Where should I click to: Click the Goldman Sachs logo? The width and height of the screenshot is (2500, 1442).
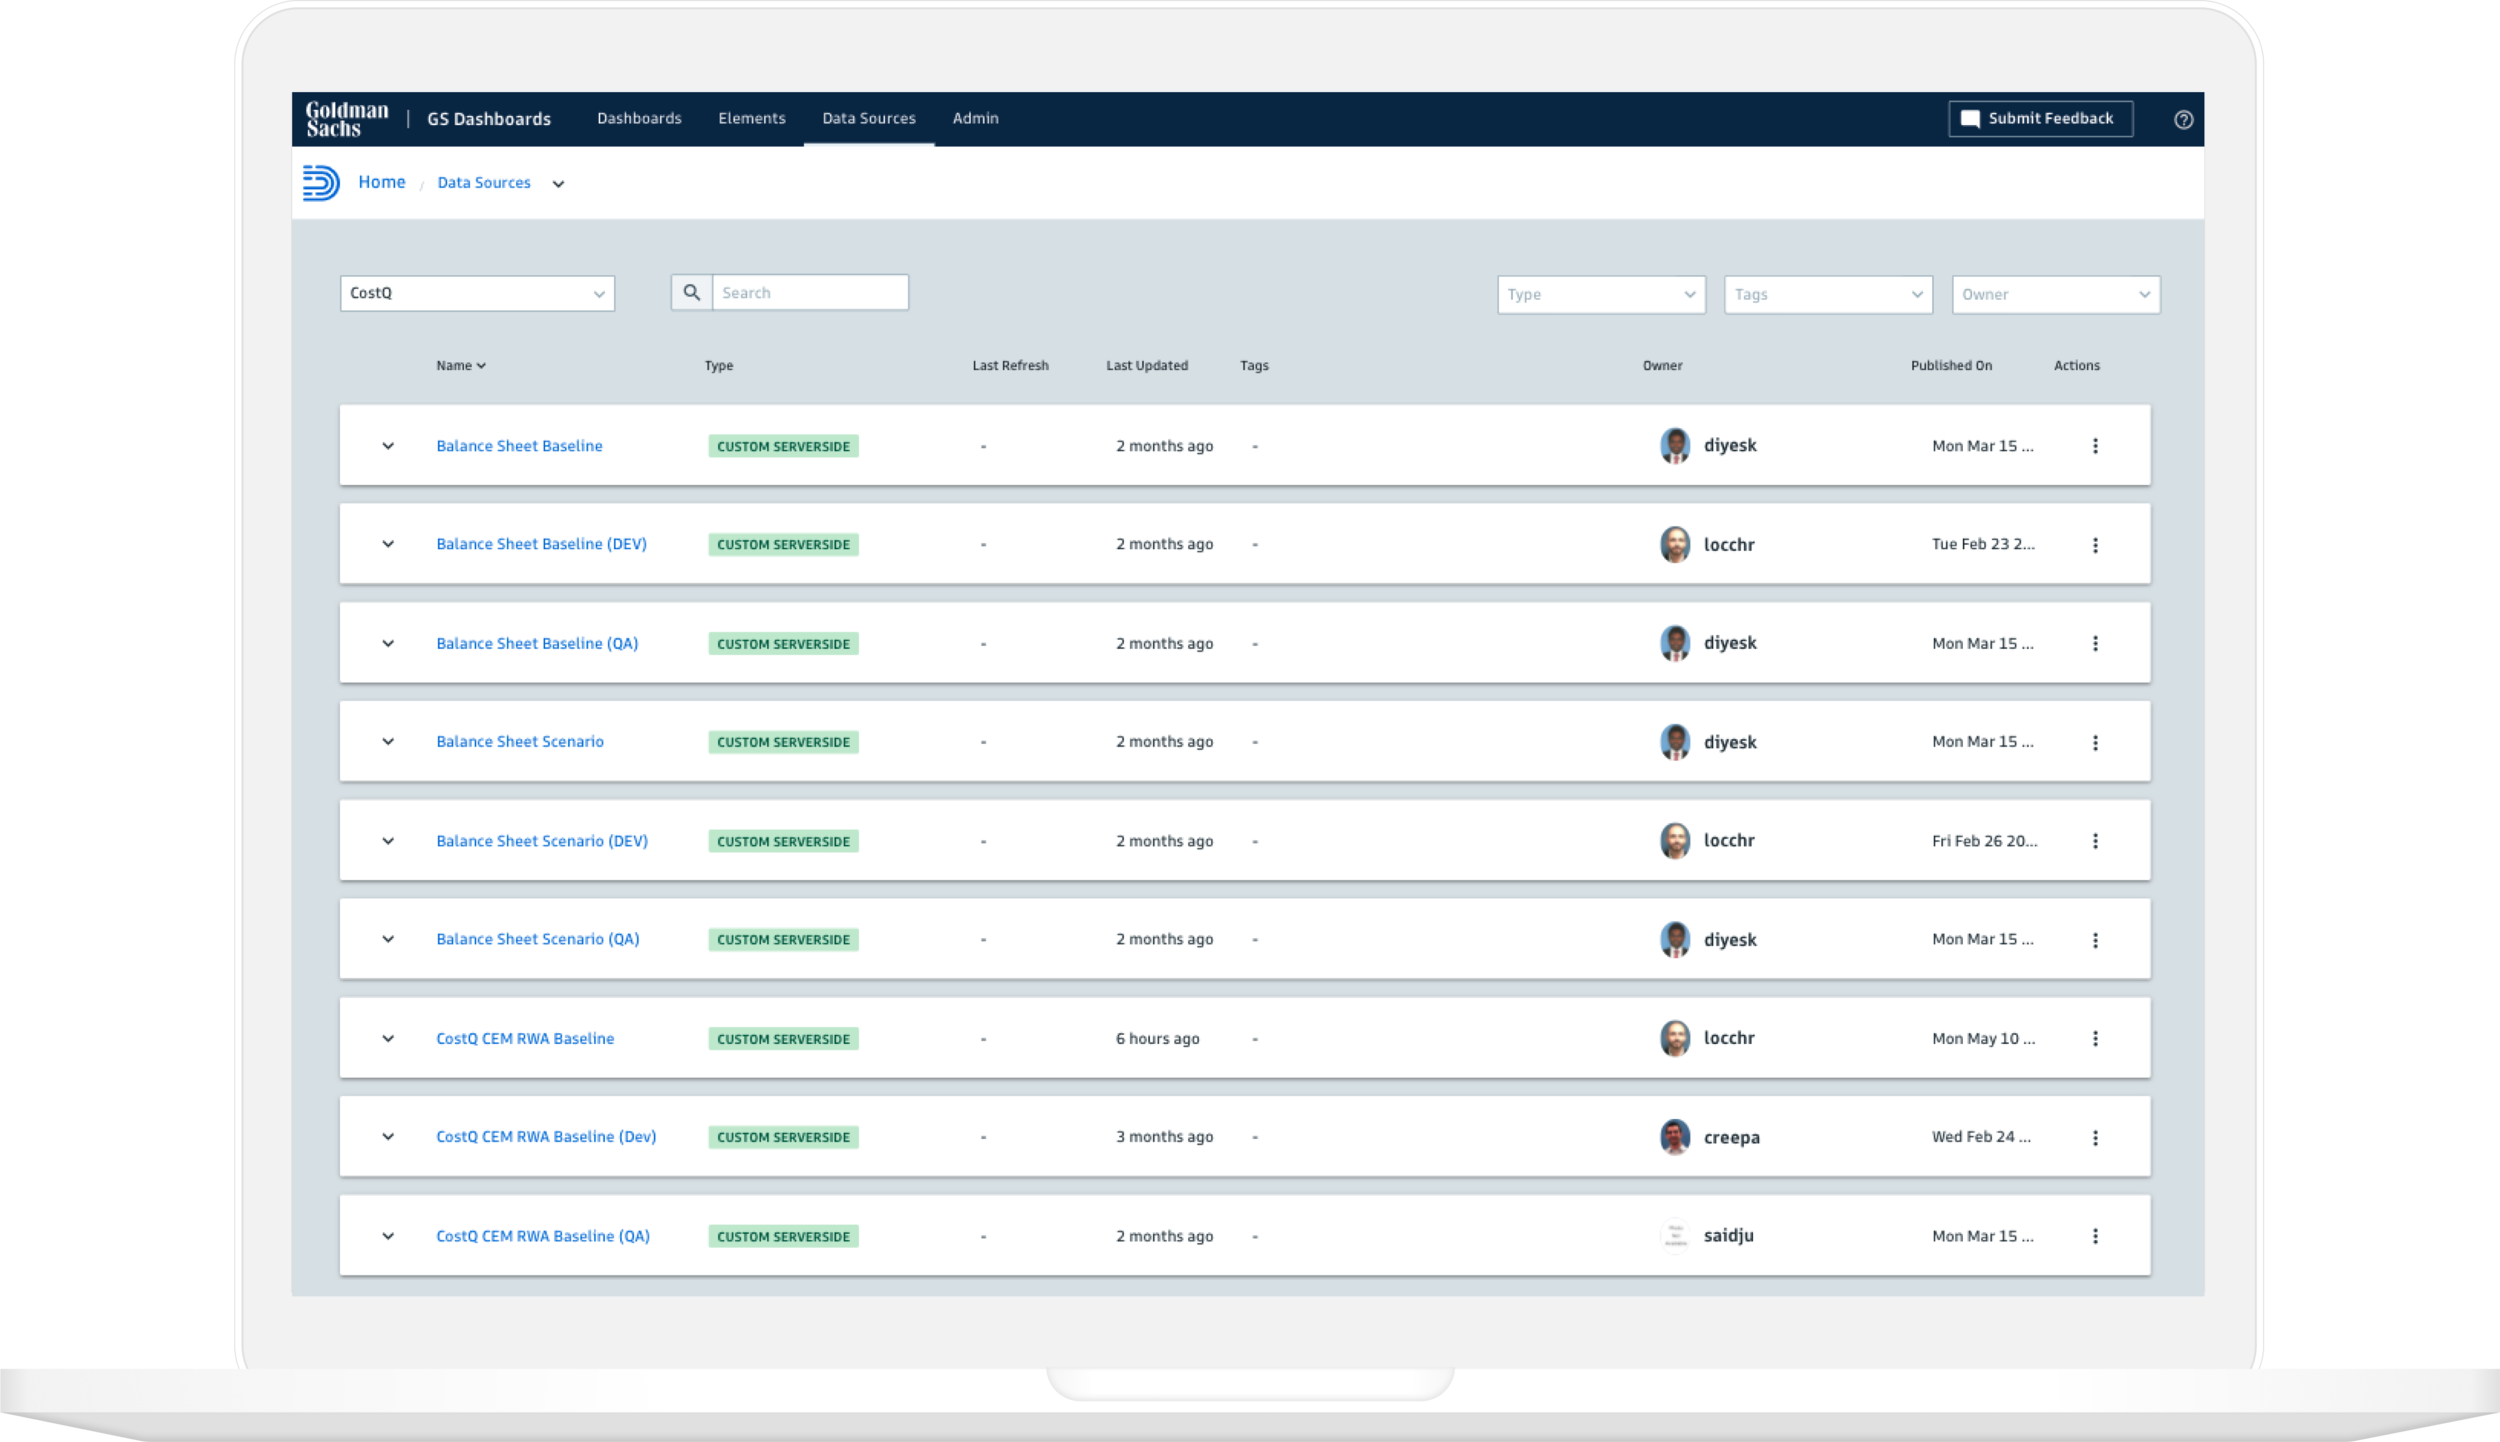click(x=345, y=118)
